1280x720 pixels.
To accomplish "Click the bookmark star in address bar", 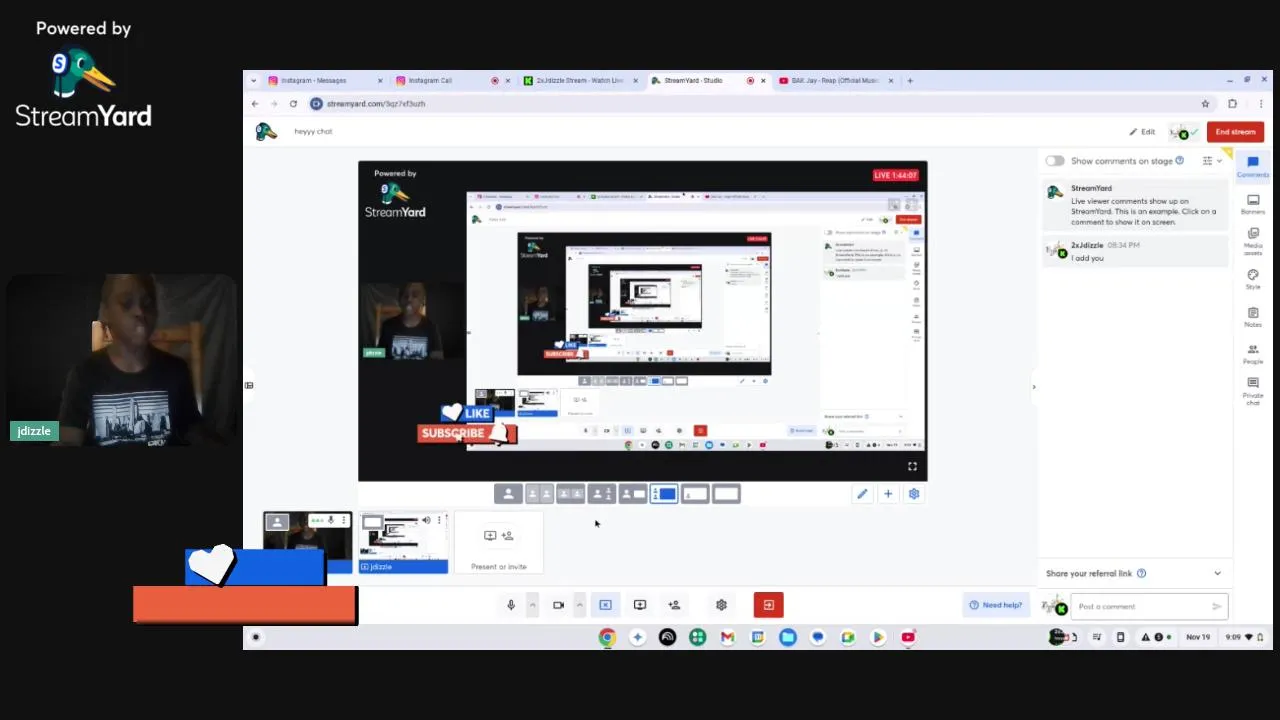I will pyautogui.click(x=1205, y=104).
